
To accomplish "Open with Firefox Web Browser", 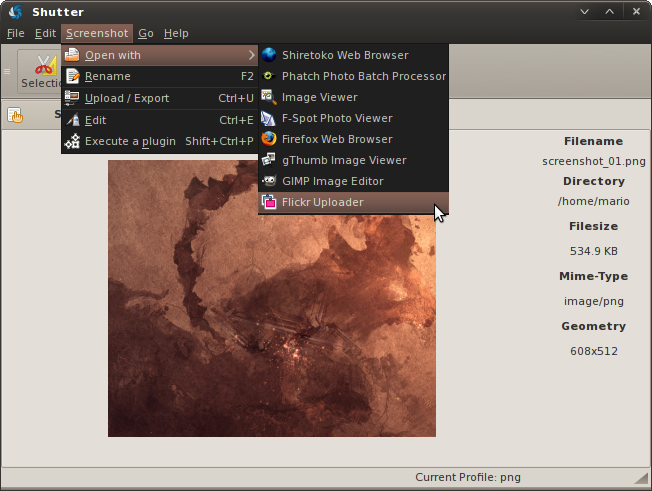I will [x=336, y=139].
